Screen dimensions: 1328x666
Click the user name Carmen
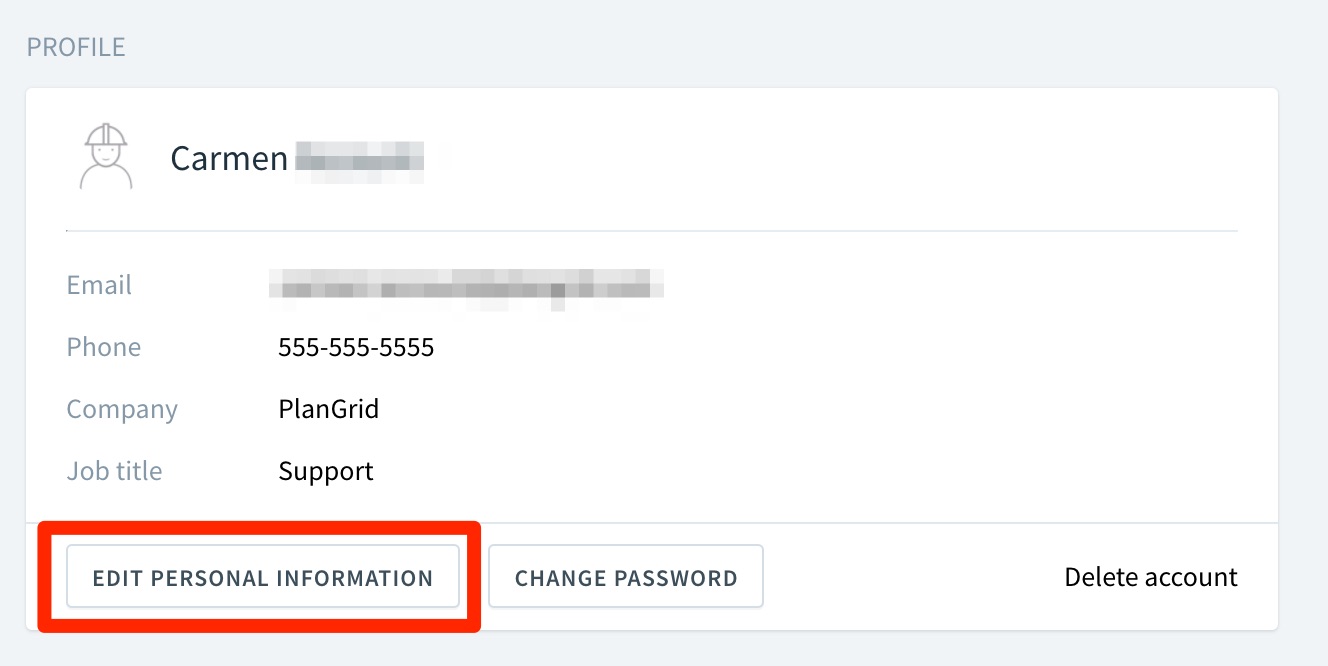229,158
